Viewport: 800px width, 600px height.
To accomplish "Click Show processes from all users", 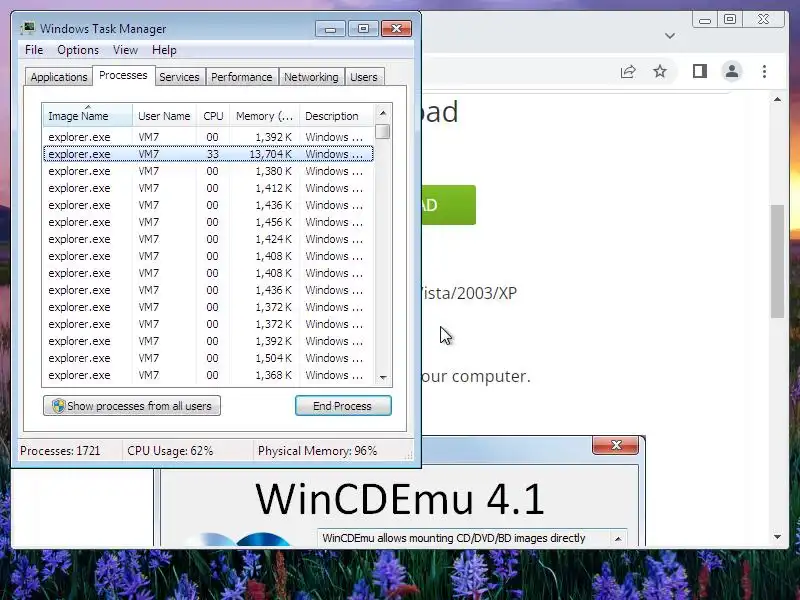I will tap(132, 406).
